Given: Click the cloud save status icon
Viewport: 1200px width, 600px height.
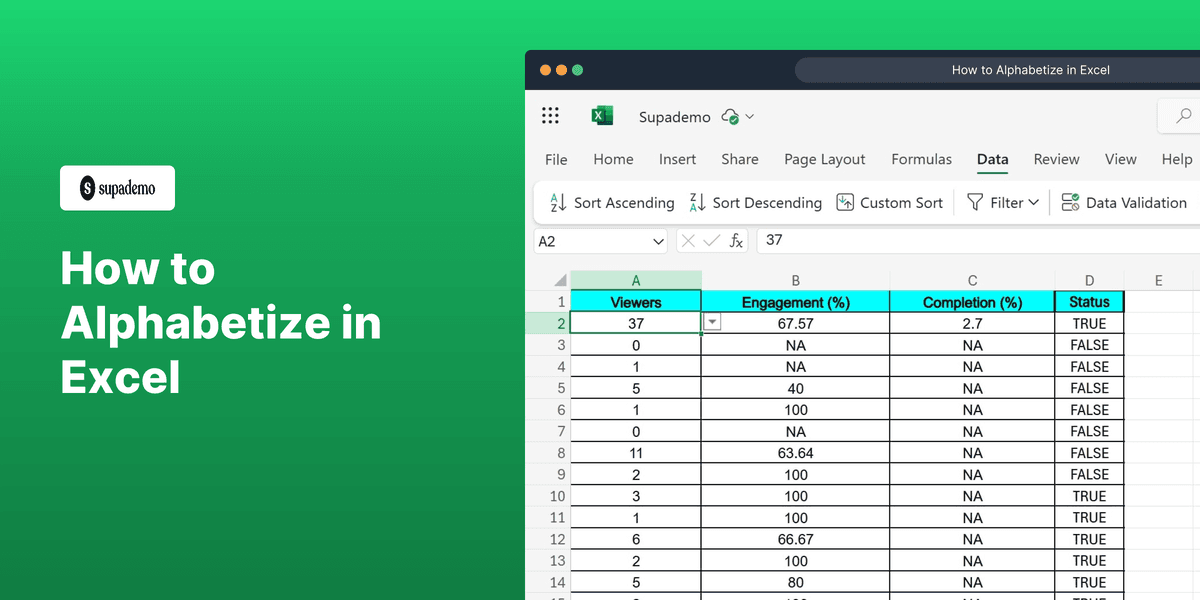Looking at the screenshot, I should (x=729, y=116).
